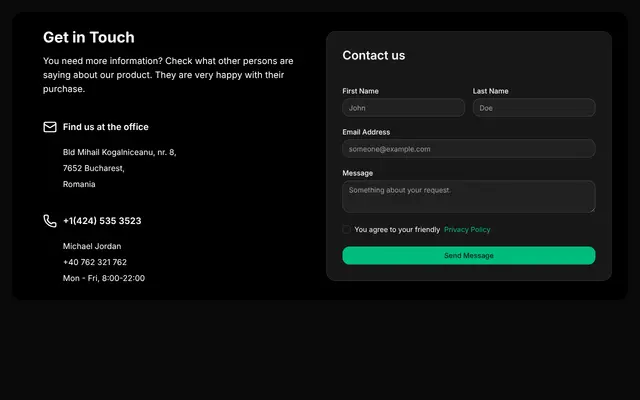
Task: Click the 'Contact us' form title
Action: pos(373,56)
